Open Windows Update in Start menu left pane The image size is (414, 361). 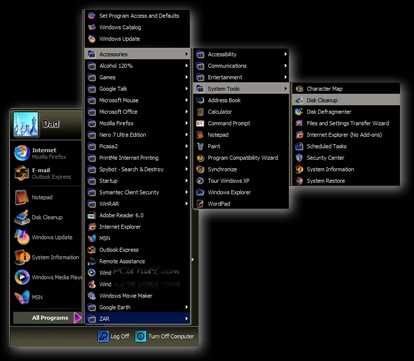tap(47, 237)
